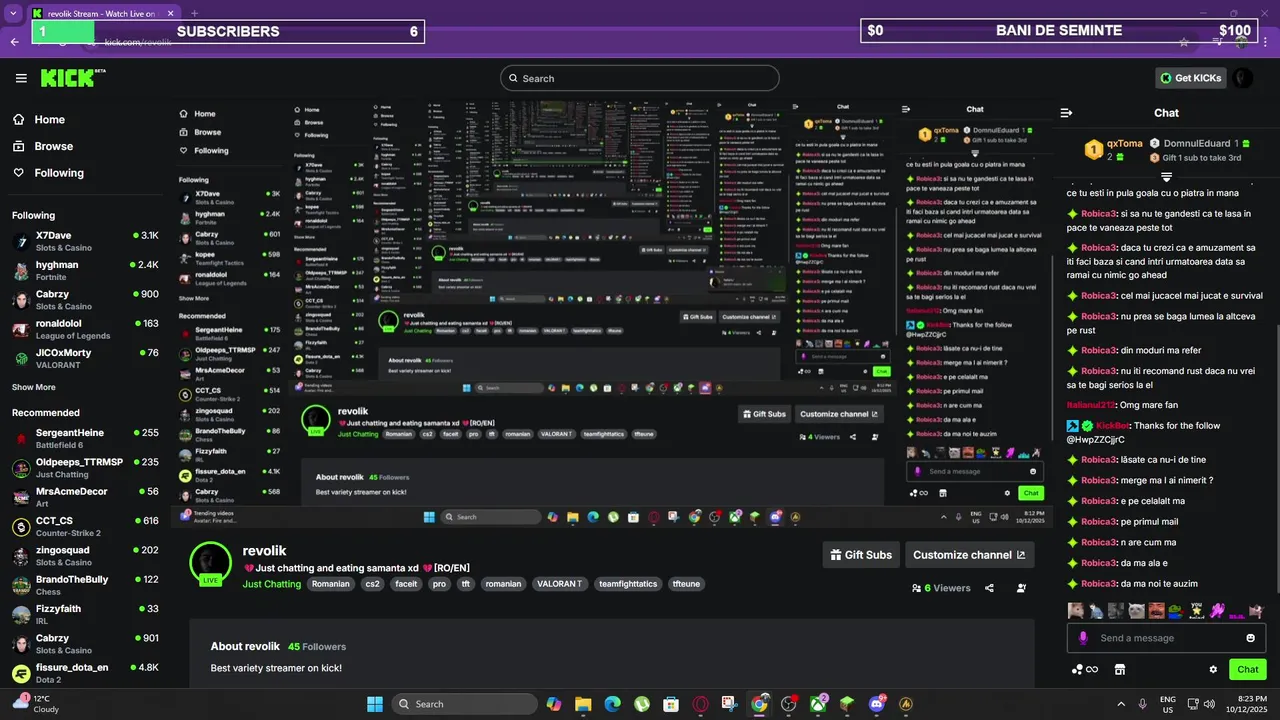Image resolution: width=1280 pixels, height=720 pixels.
Task: Click the purple microphone icon in chat input
Action: (1083, 638)
